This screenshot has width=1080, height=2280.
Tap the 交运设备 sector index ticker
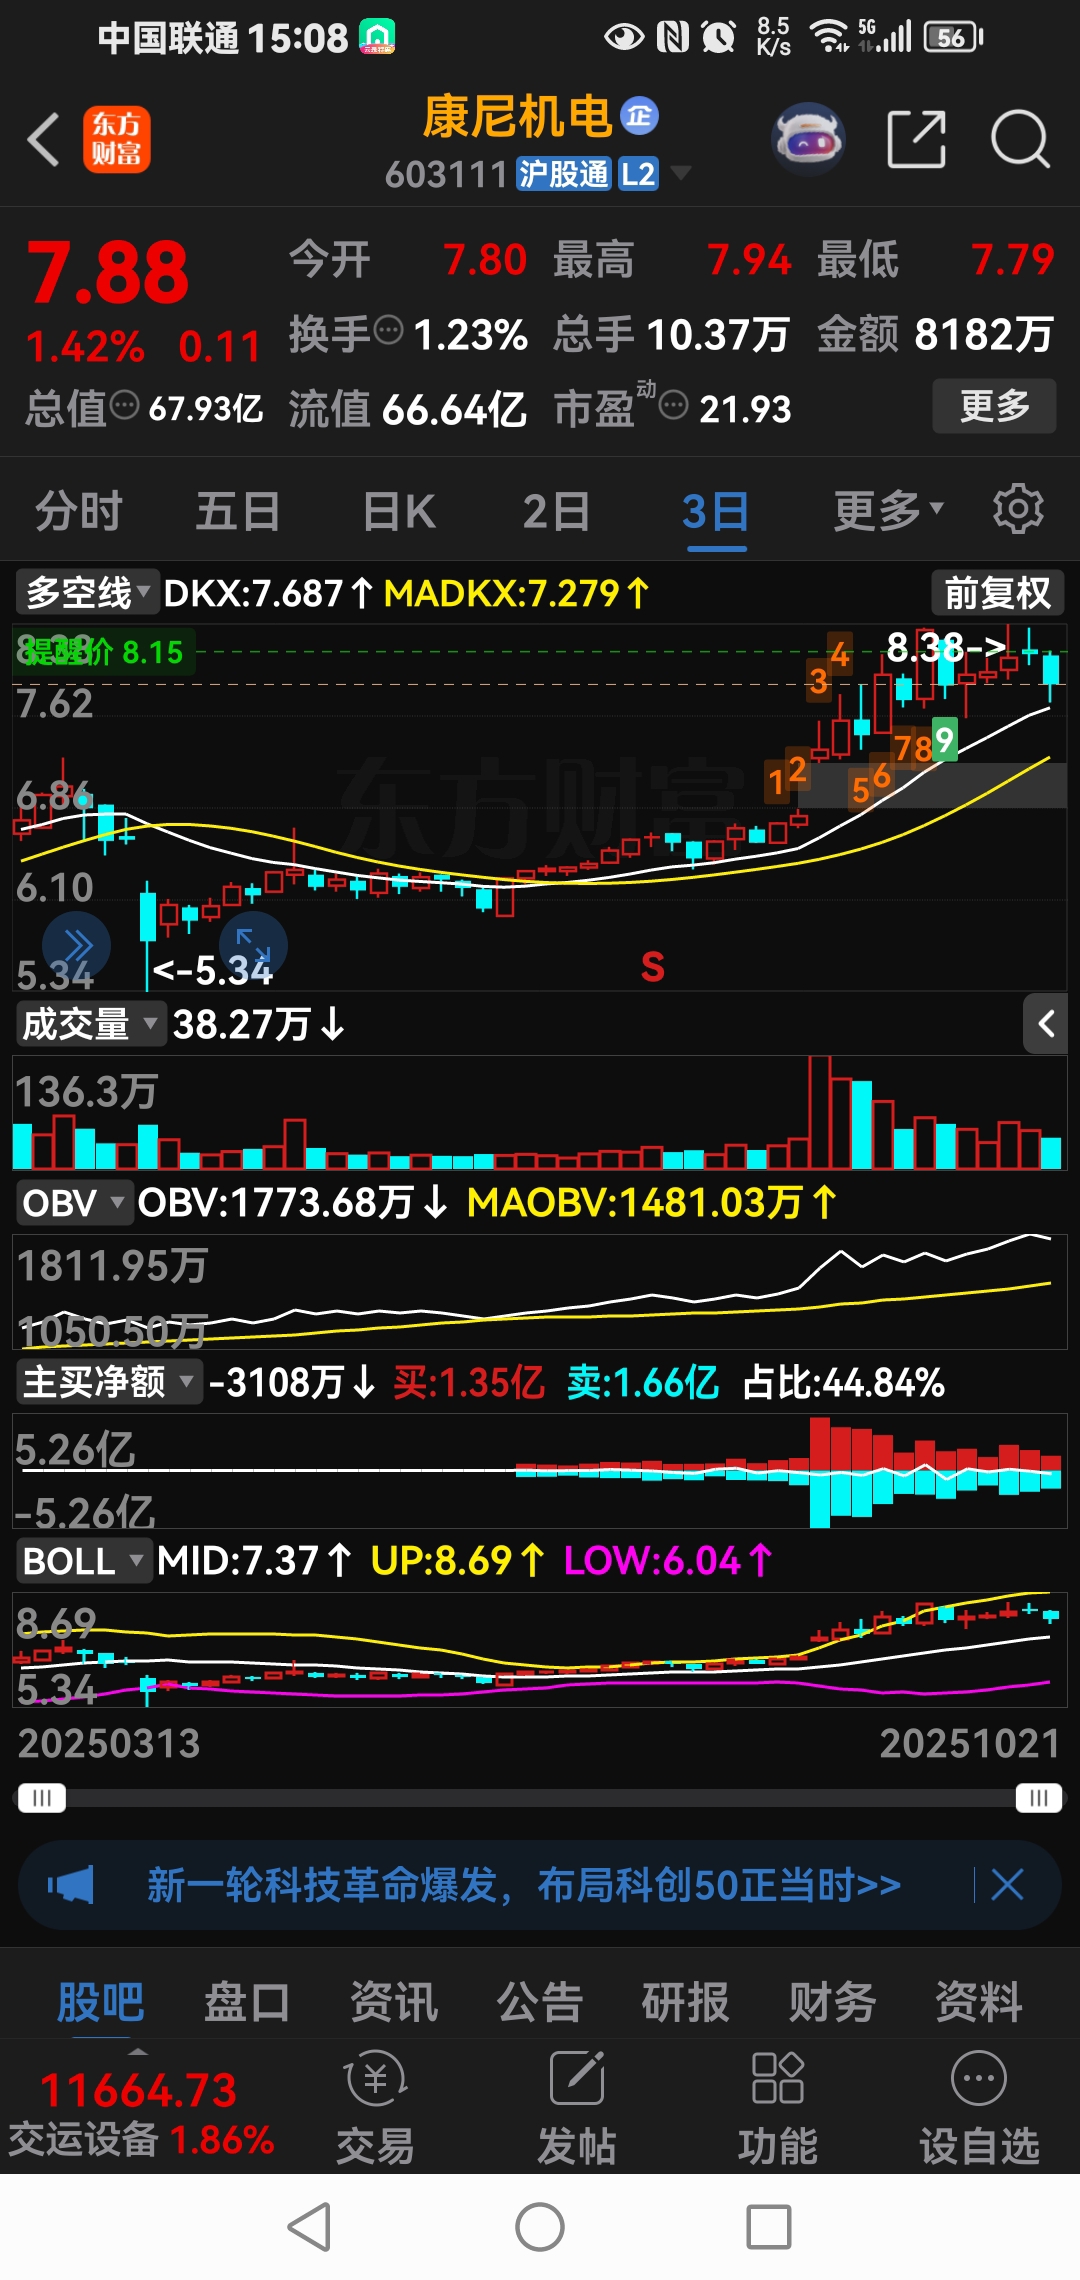coord(140,2115)
